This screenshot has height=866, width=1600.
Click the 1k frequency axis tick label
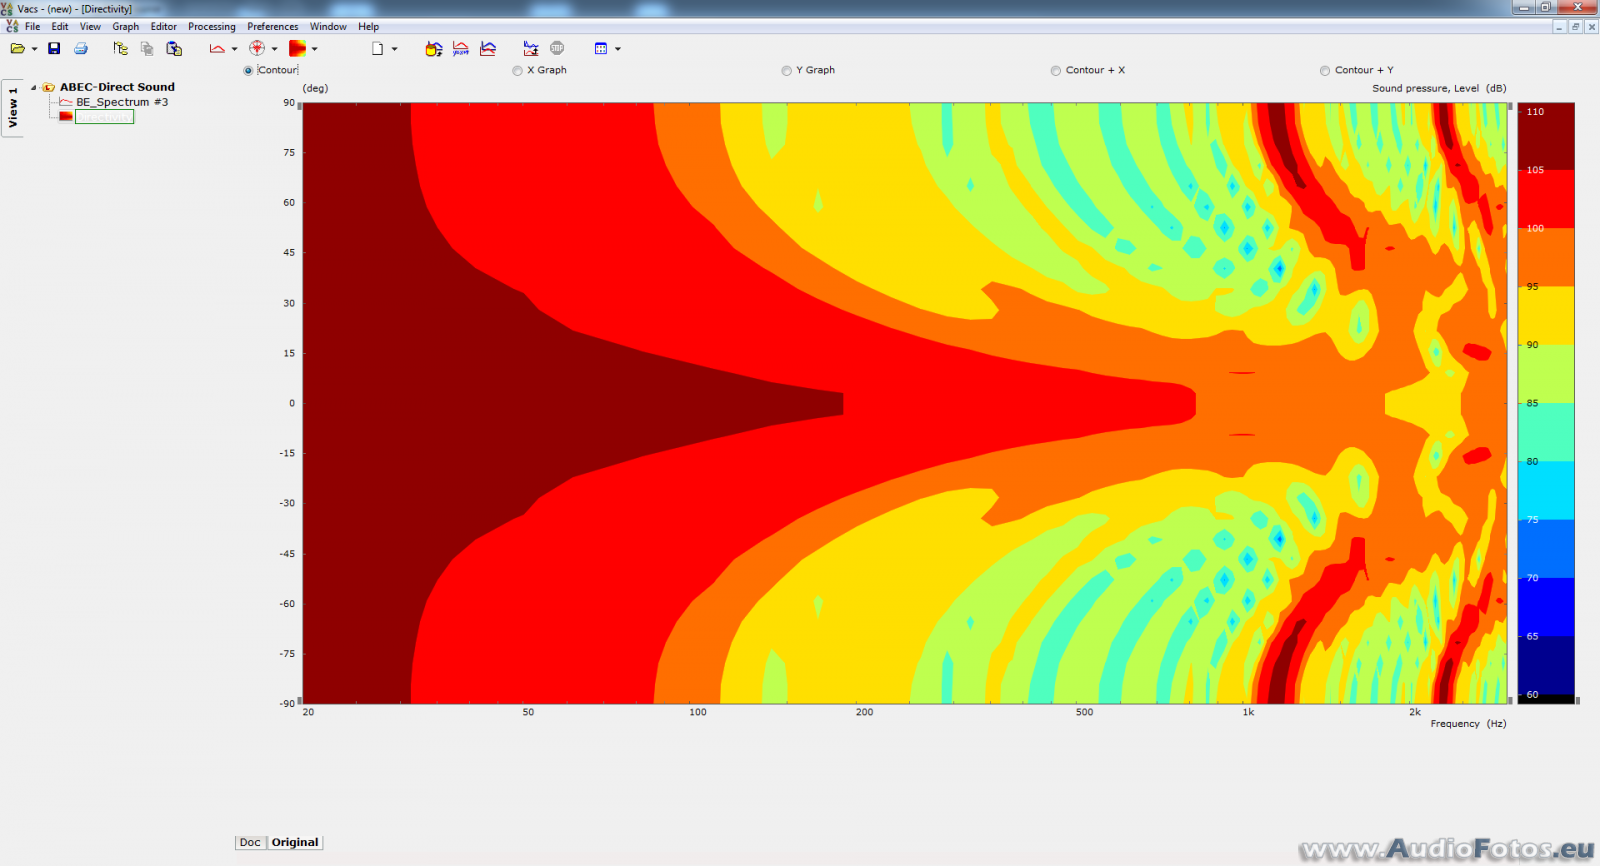pos(1248,712)
